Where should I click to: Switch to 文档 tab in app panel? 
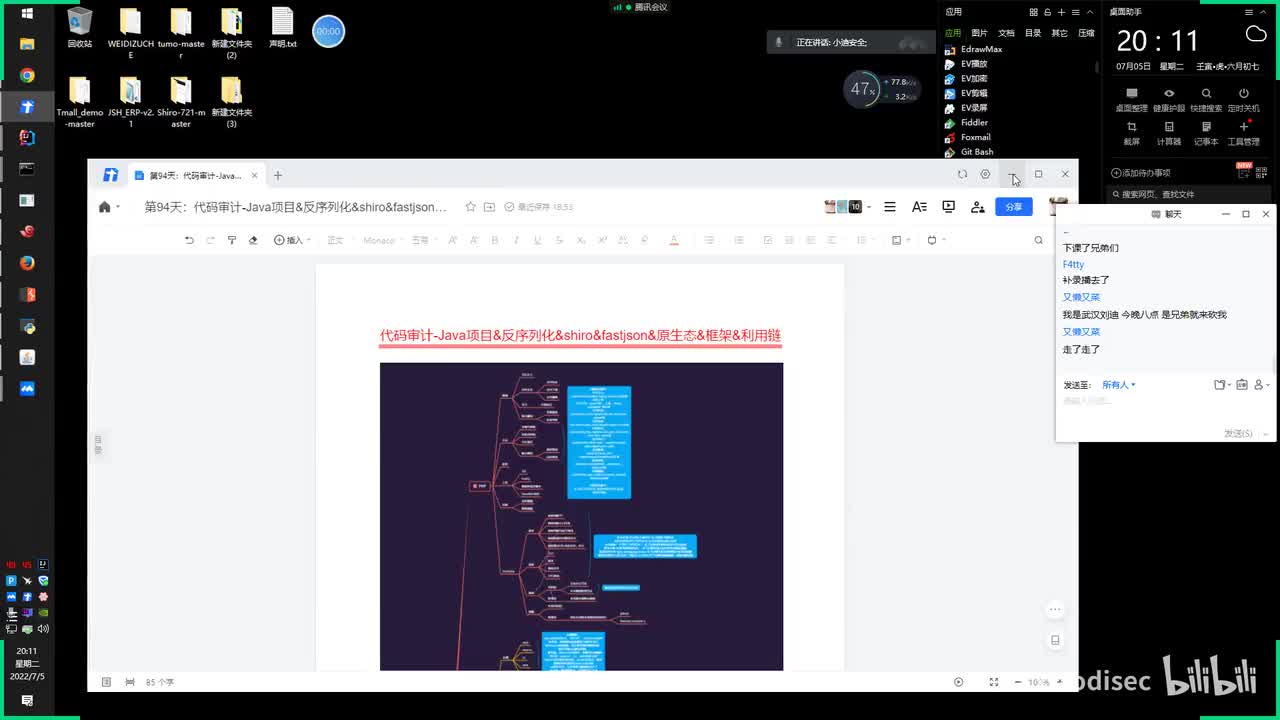(x=1006, y=33)
